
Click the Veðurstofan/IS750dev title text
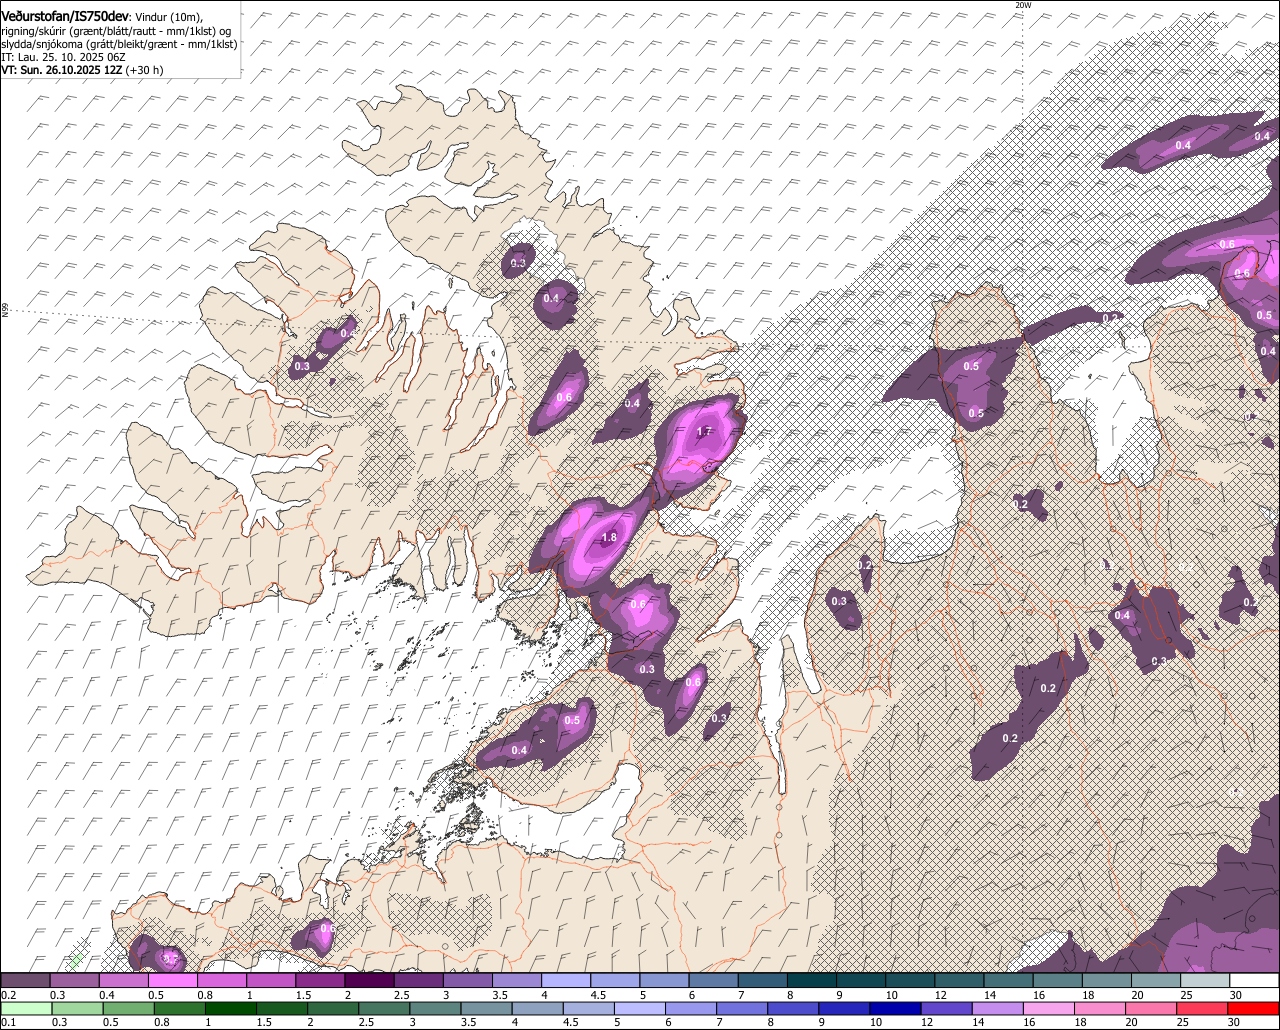[x=65, y=17]
